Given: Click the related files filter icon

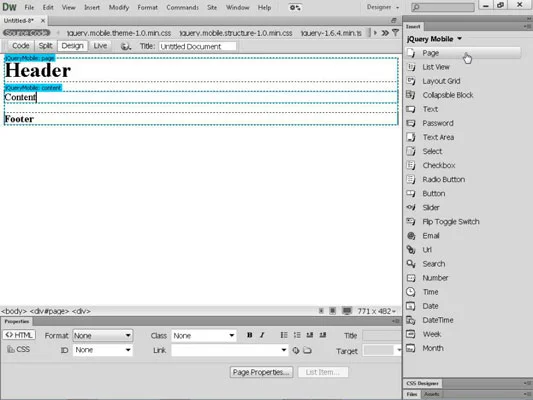Looking at the screenshot, I should (395, 33).
